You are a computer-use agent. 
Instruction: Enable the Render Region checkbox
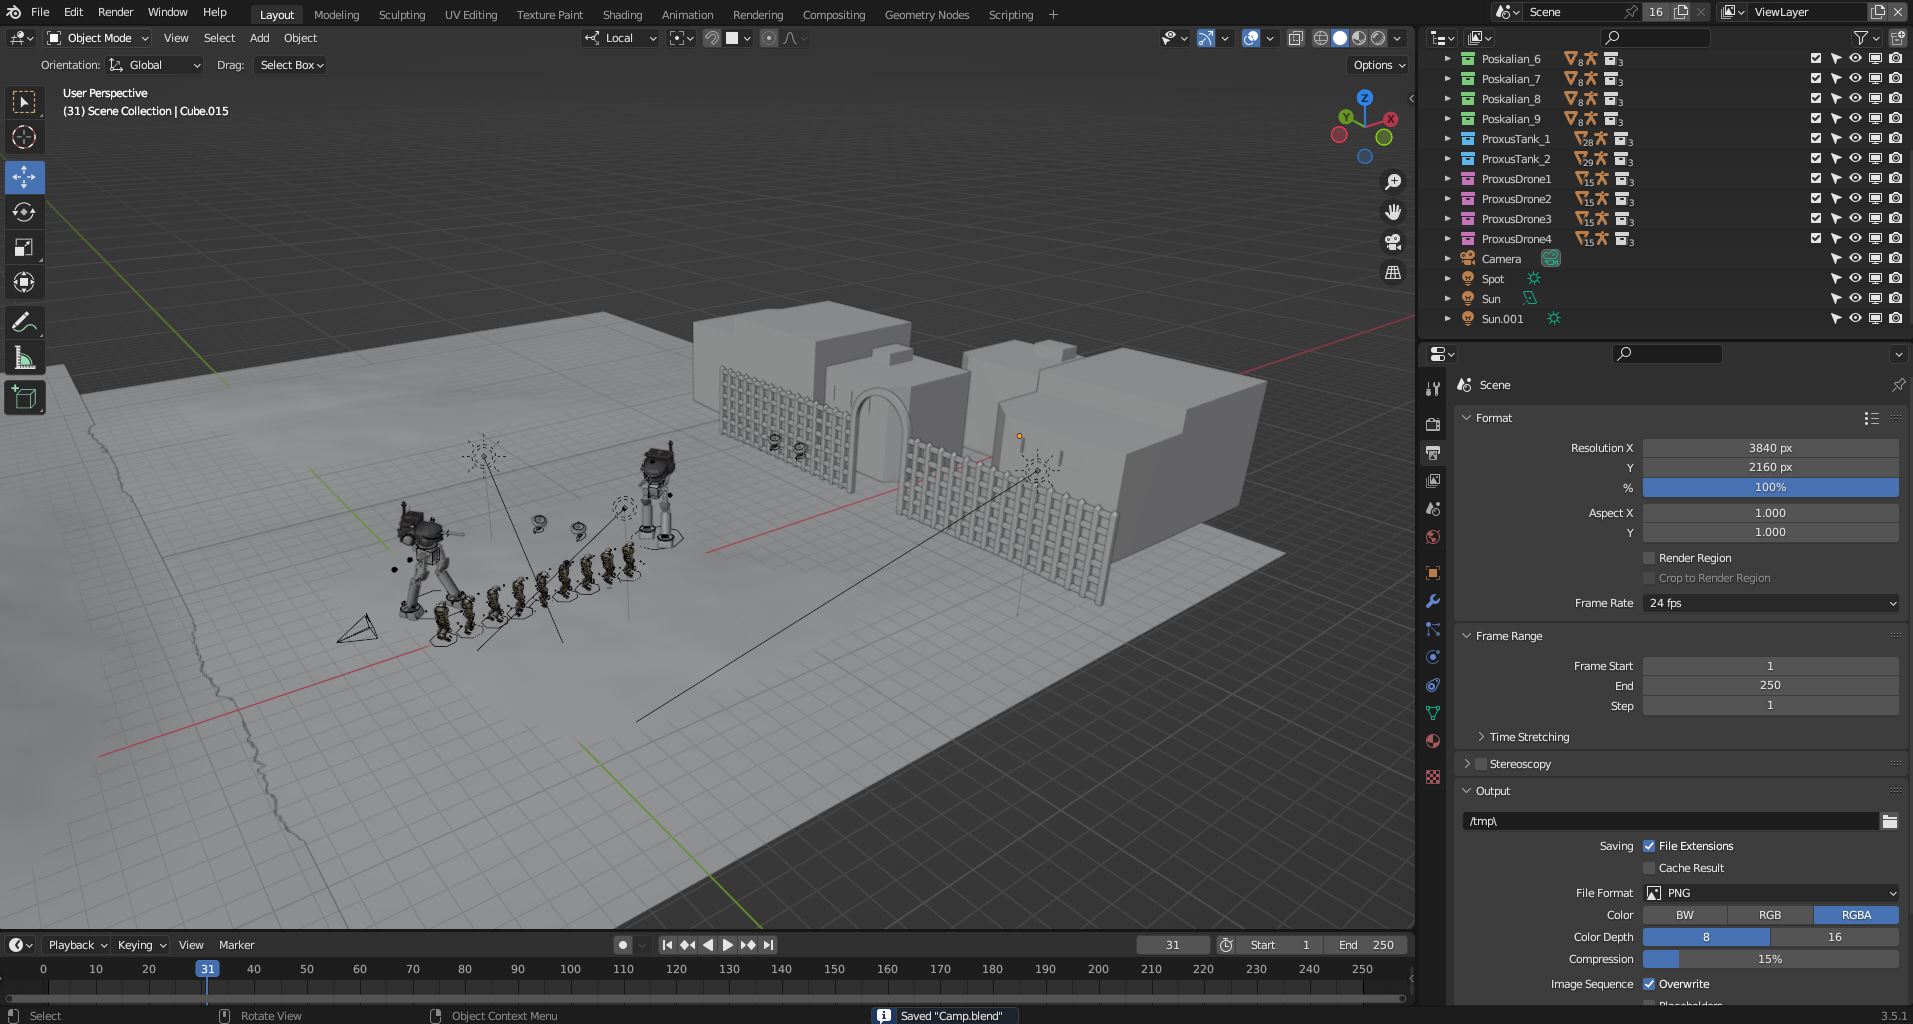(1649, 558)
